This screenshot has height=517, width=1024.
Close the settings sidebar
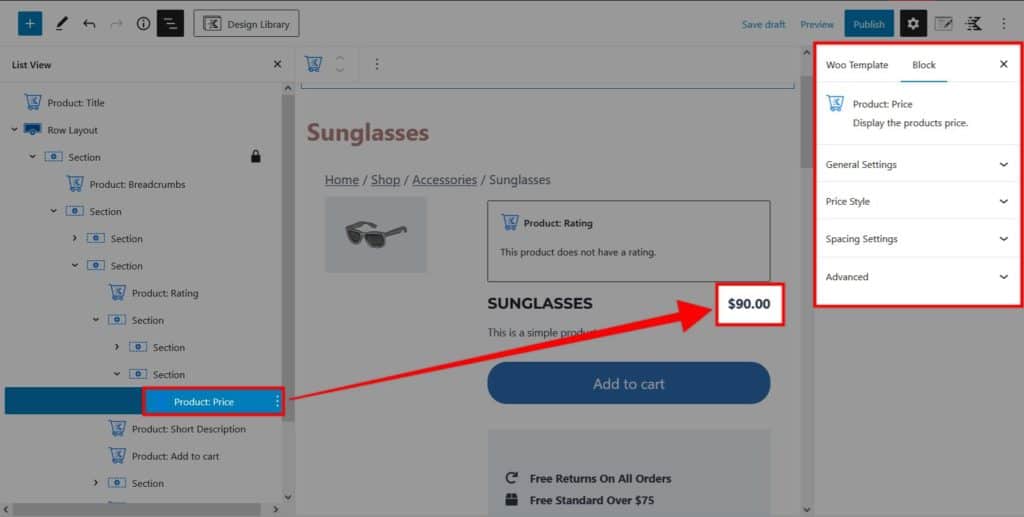(x=1004, y=64)
